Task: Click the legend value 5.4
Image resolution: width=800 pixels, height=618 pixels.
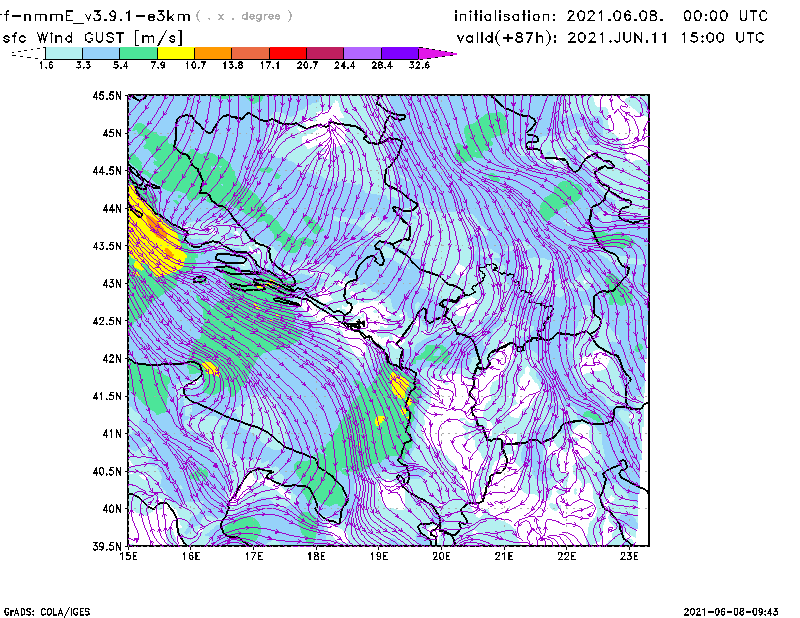Action: coord(120,65)
